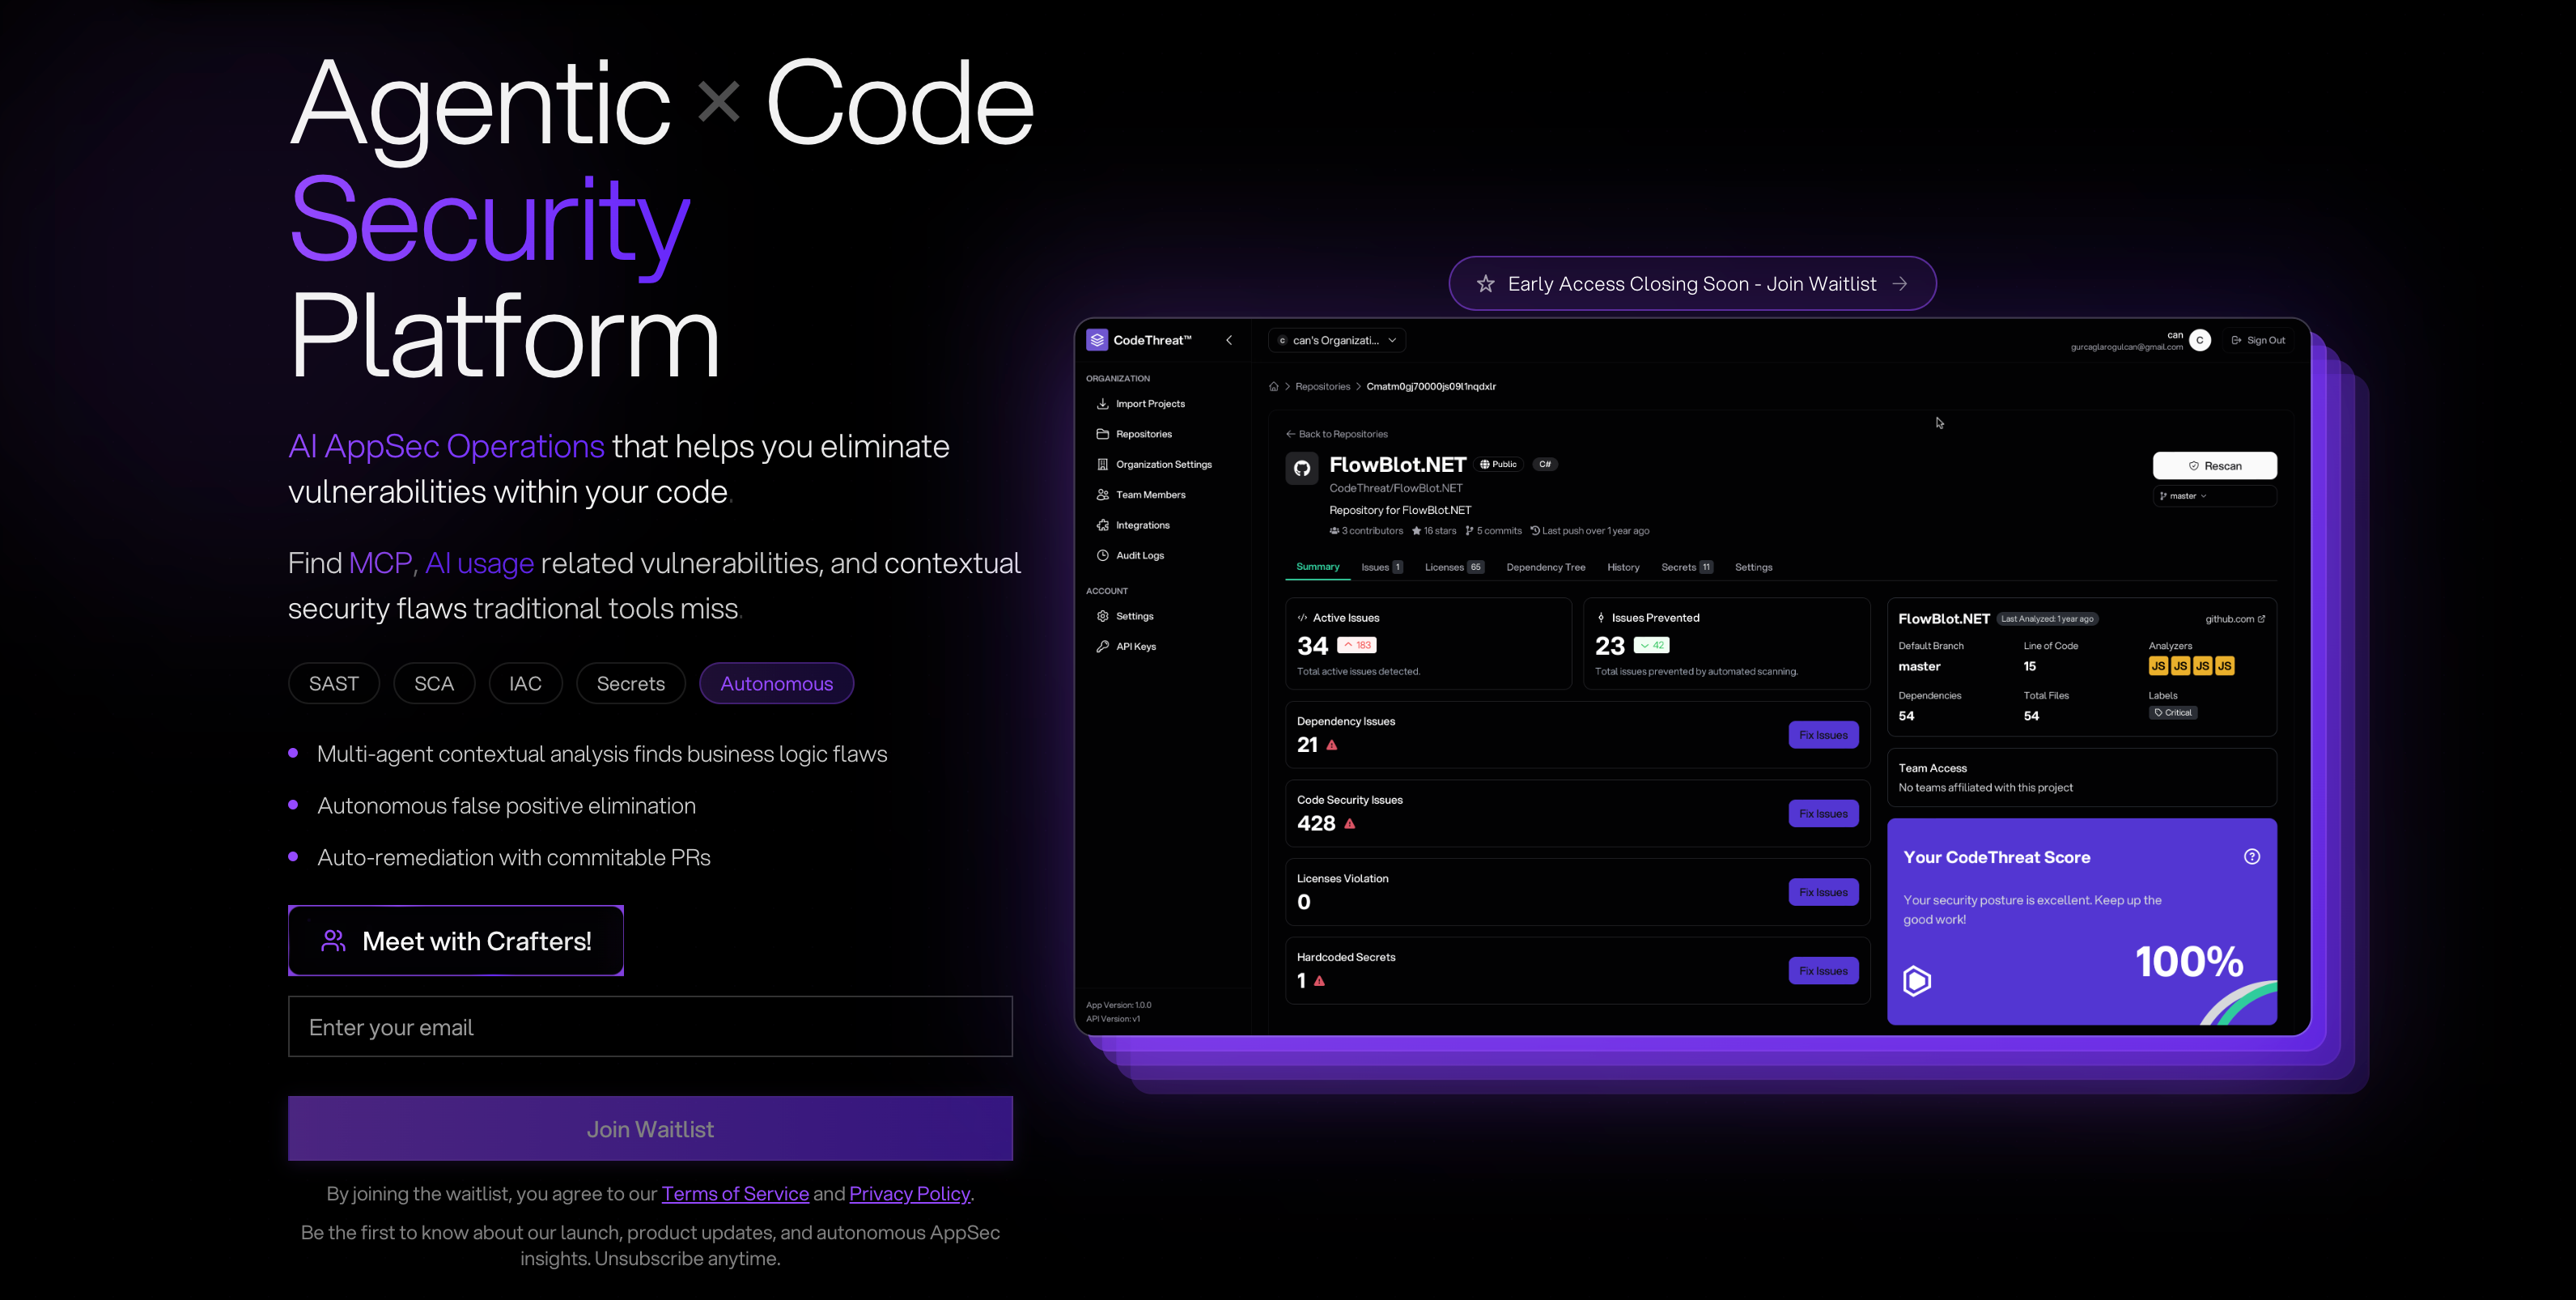Click the Audit Logs clock icon
This screenshot has height=1300, width=2576.
click(1102, 555)
